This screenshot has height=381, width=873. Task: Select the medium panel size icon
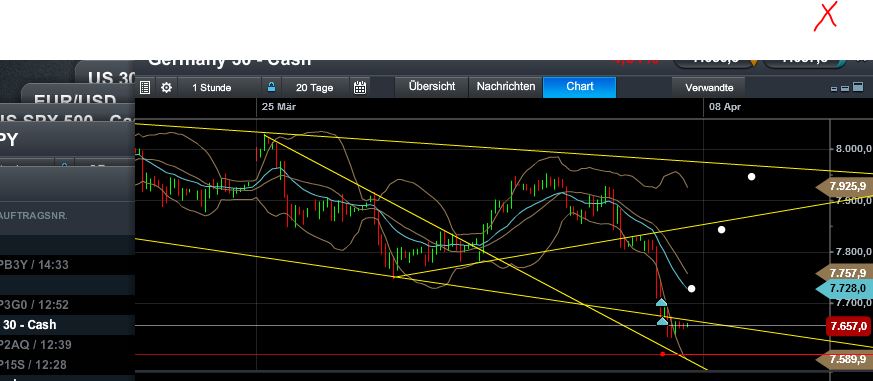(845, 88)
